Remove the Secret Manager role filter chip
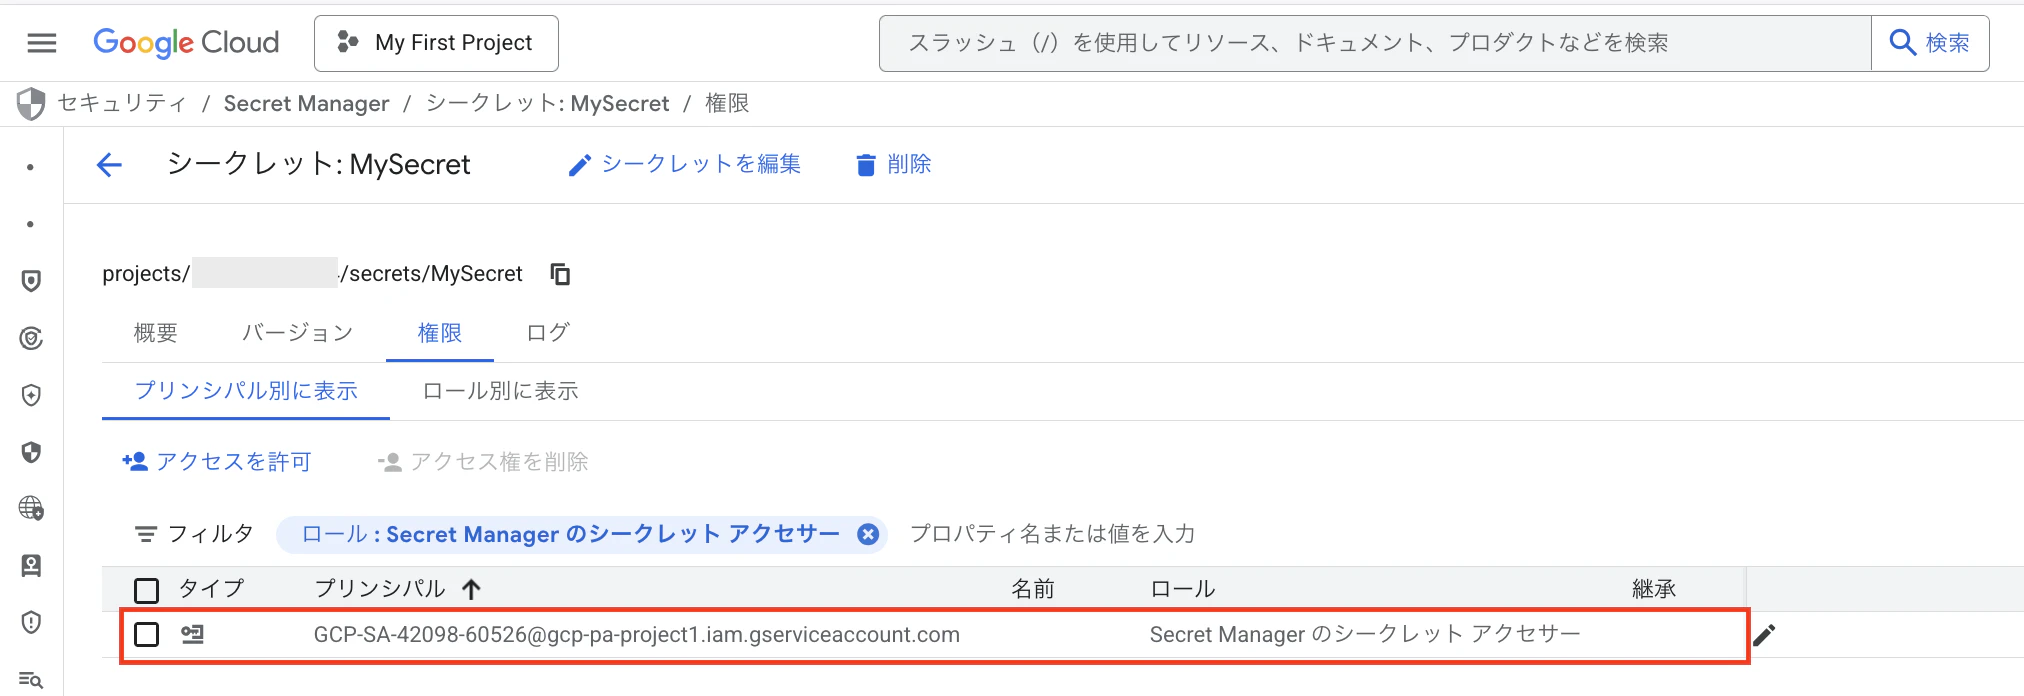This screenshot has width=2024, height=696. 868,534
